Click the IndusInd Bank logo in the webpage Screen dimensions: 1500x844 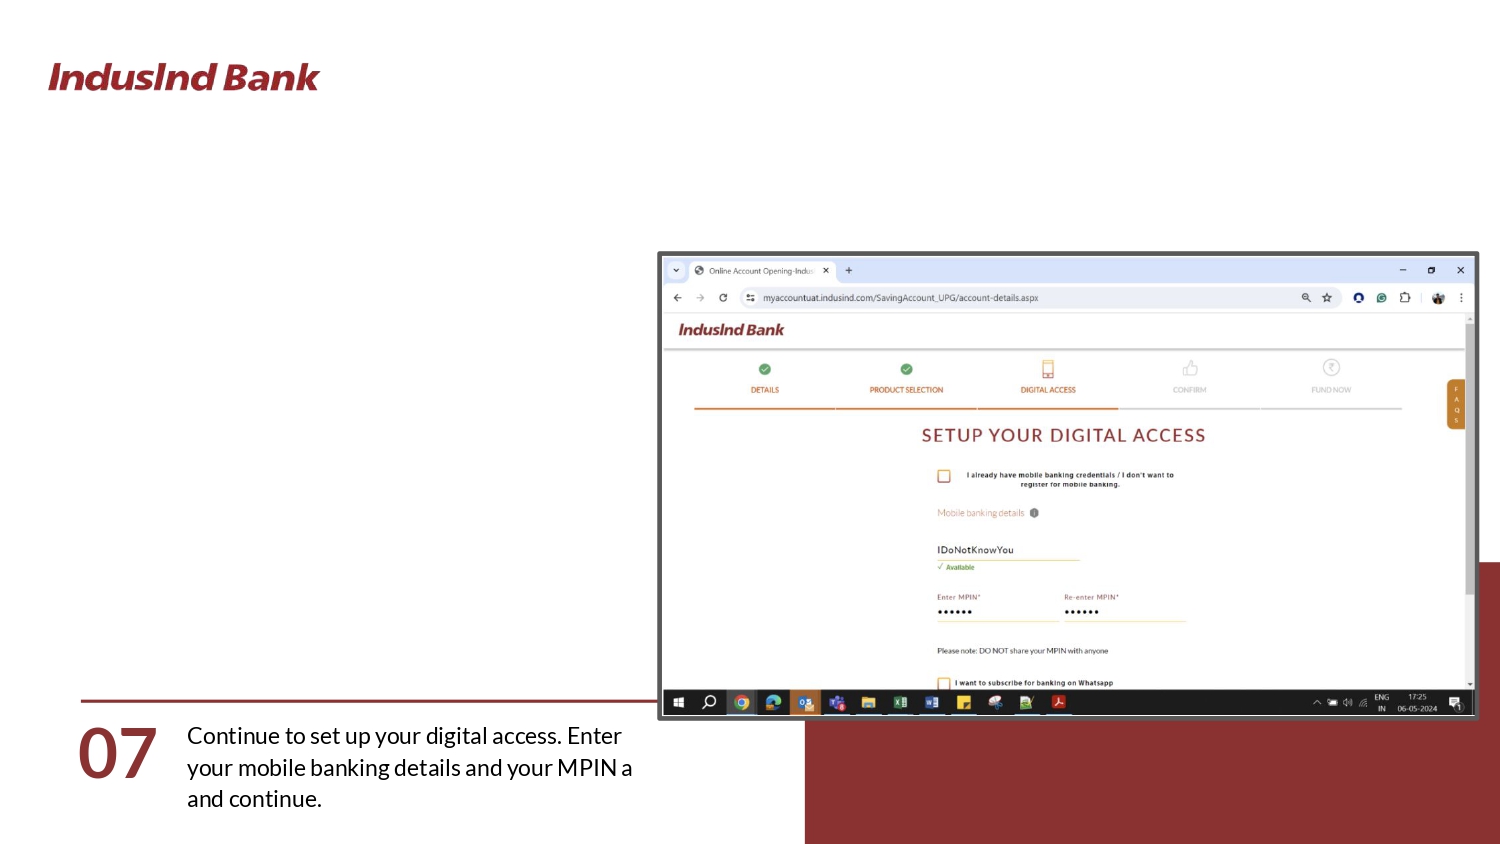pos(731,330)
